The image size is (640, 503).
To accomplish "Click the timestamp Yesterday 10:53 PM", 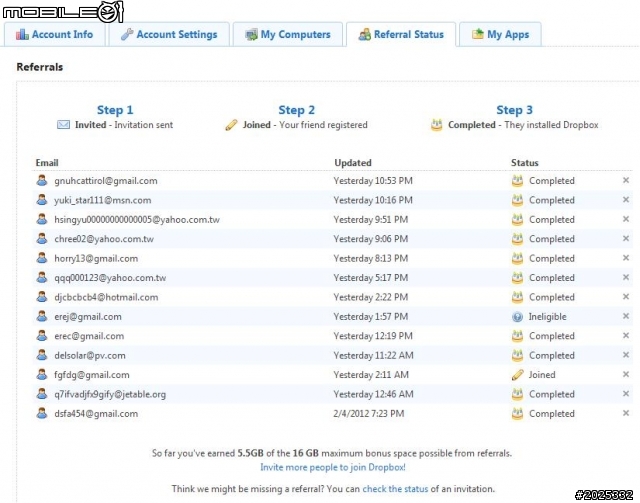I will 373,180.
